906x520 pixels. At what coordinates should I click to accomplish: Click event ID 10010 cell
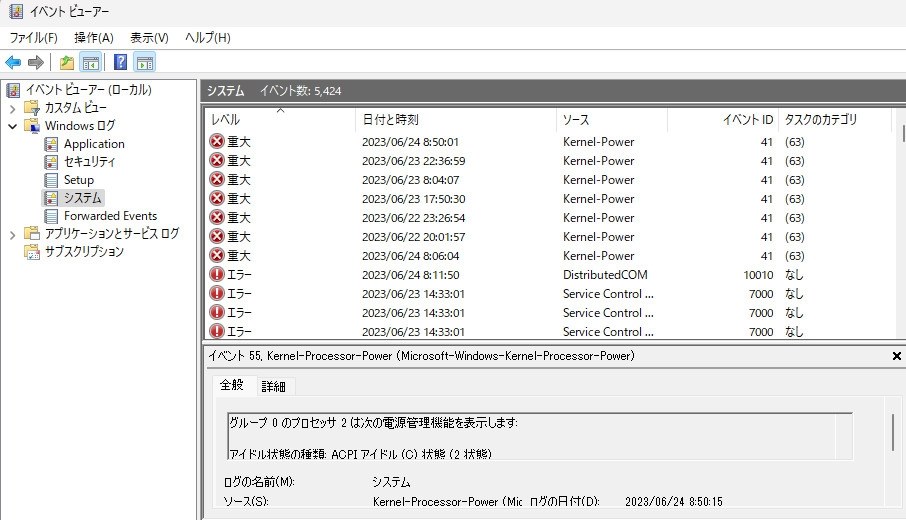(x=758, y=274)
